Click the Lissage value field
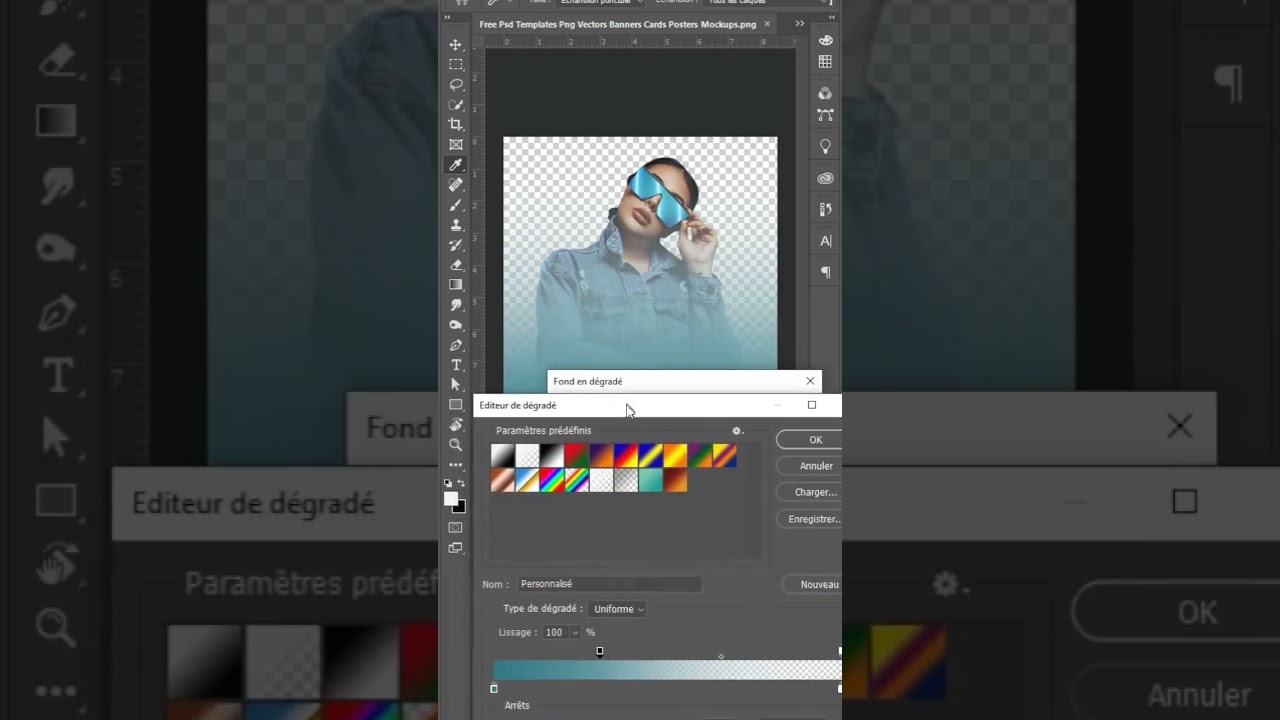 [555, 633]
